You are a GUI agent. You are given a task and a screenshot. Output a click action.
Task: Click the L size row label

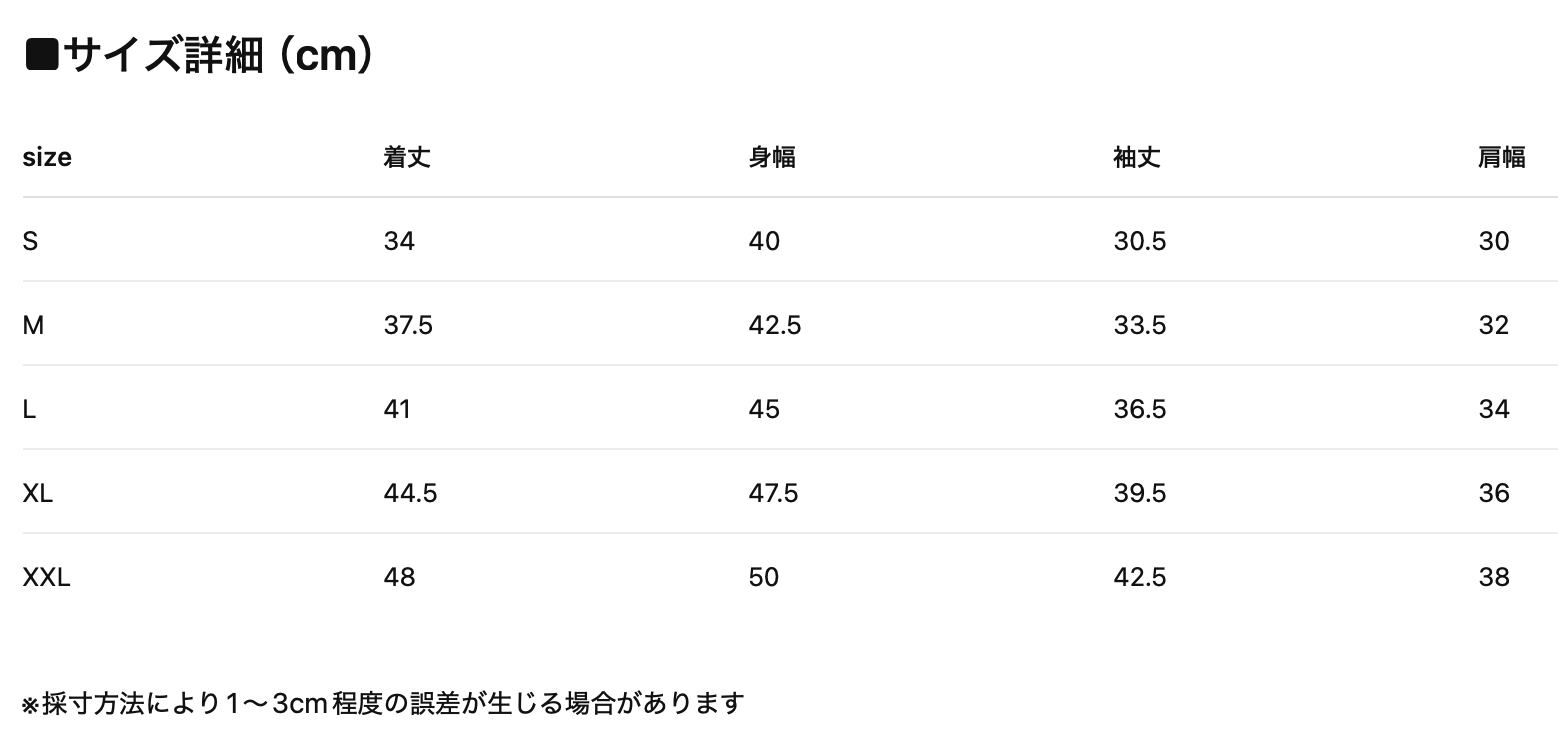tap(29, 410)
